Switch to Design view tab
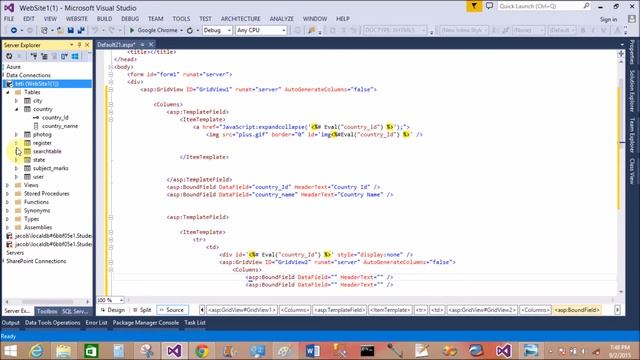 113,310
